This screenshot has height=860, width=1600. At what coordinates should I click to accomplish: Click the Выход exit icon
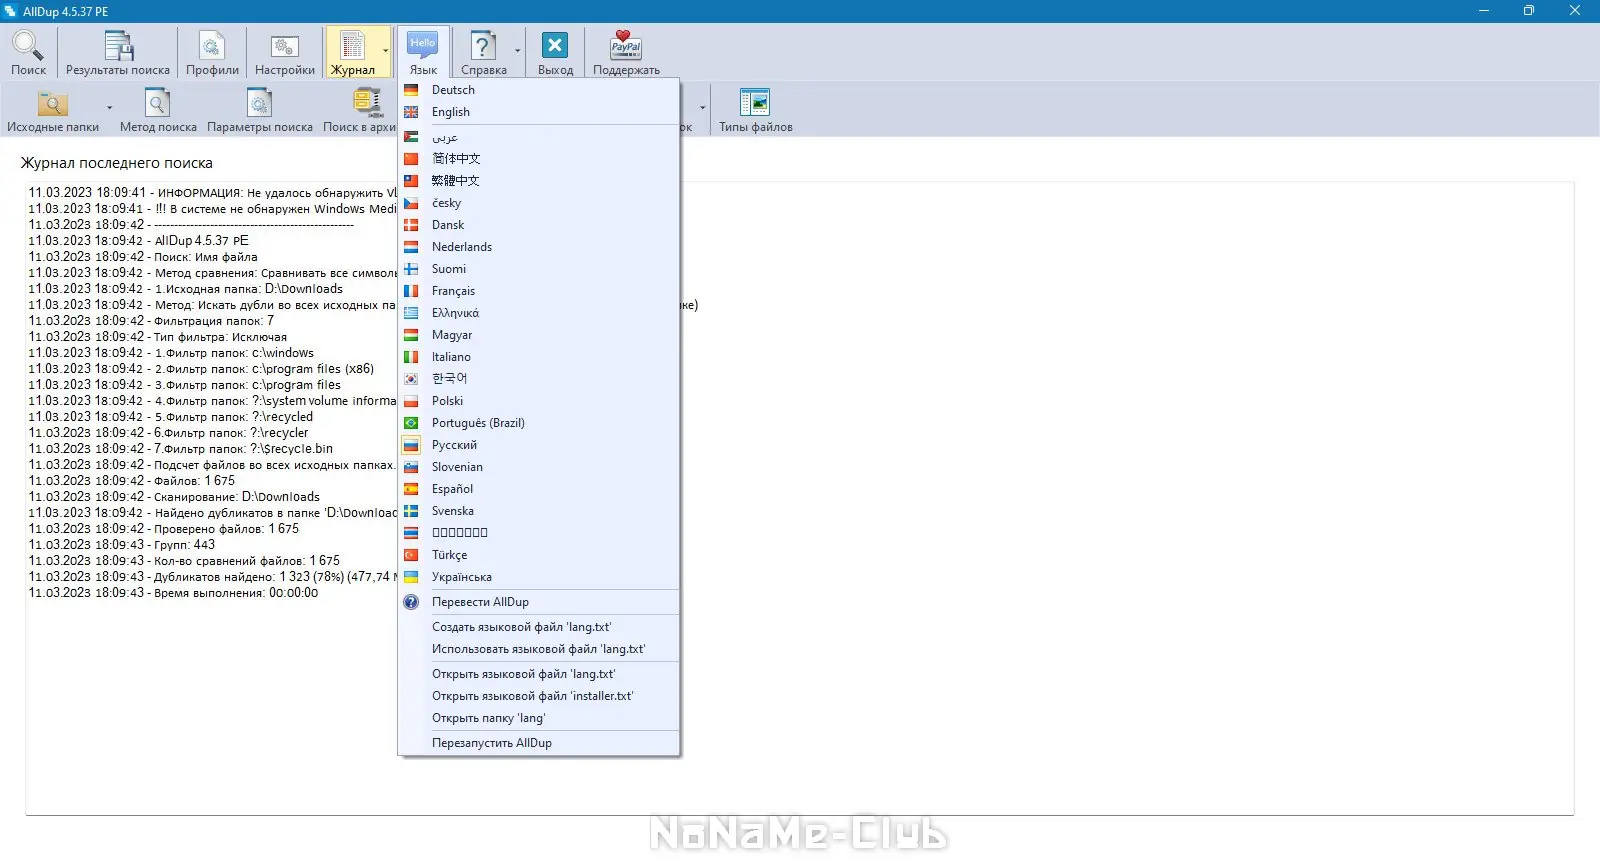pos(555,53)
